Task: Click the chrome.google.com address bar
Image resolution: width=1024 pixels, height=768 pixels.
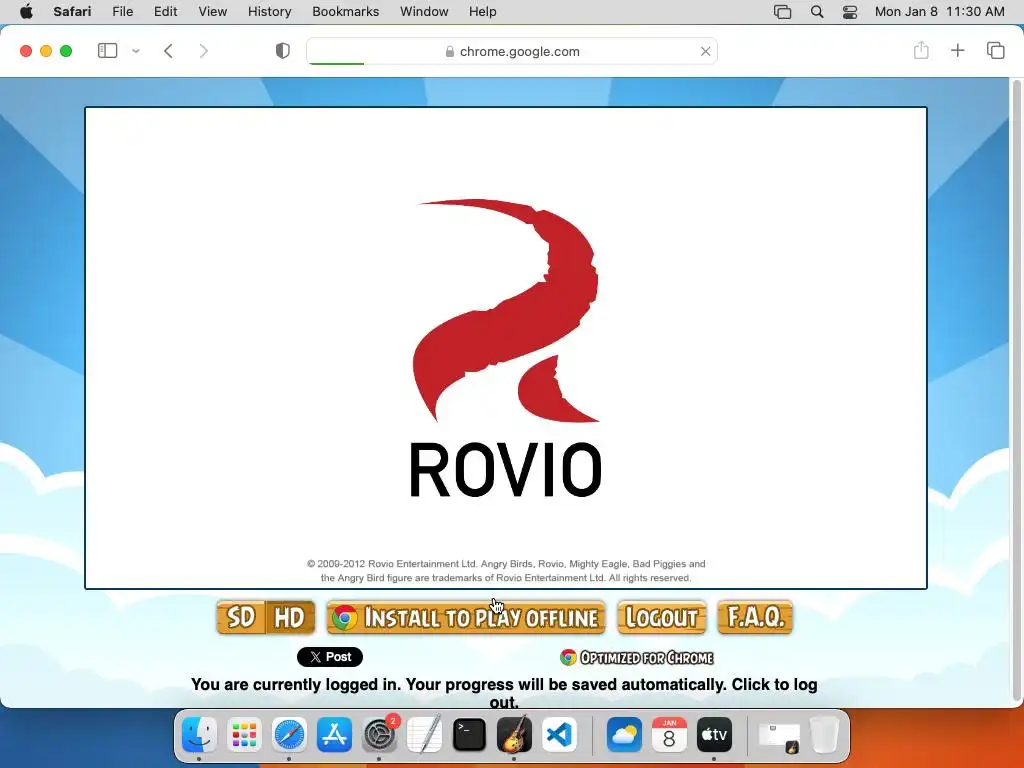Action: pos(512,51)
